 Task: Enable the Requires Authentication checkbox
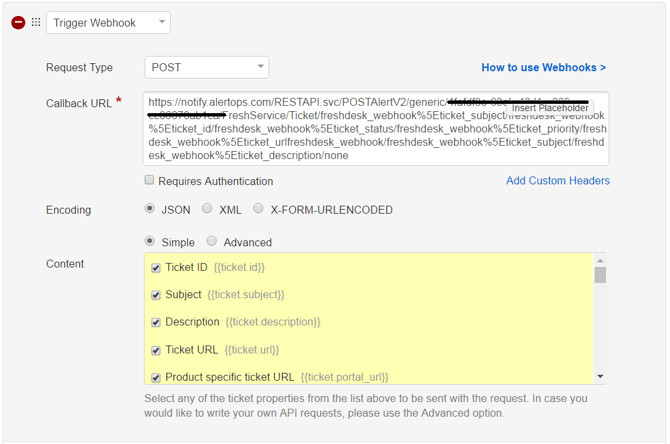coord(149,181)
